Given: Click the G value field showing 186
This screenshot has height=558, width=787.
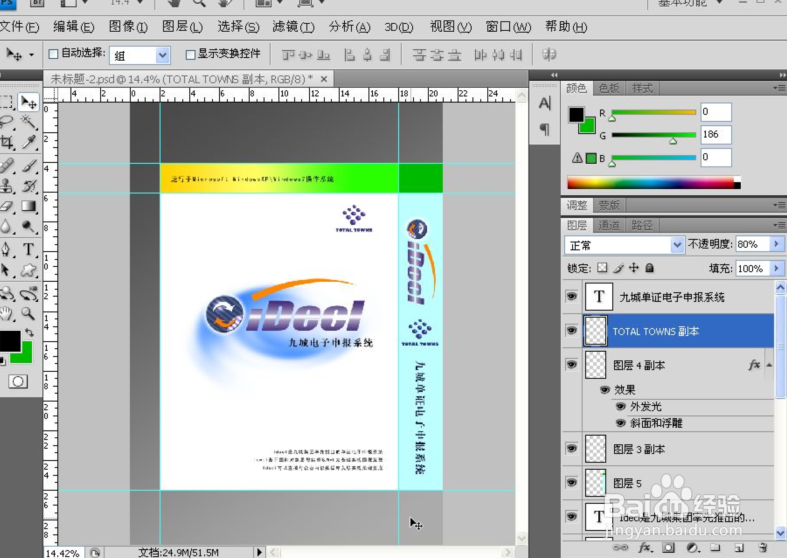Looking at the screenshot, I should click(x=716, y=134).
